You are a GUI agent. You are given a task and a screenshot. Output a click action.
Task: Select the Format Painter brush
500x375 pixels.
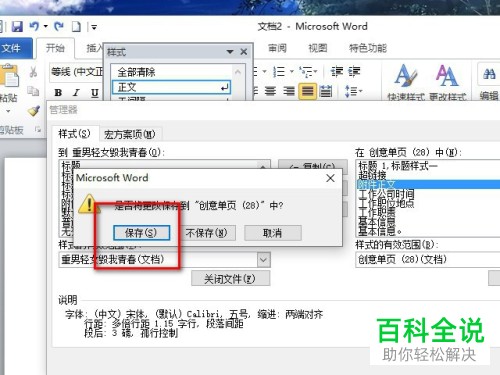(x=34, y=111)
